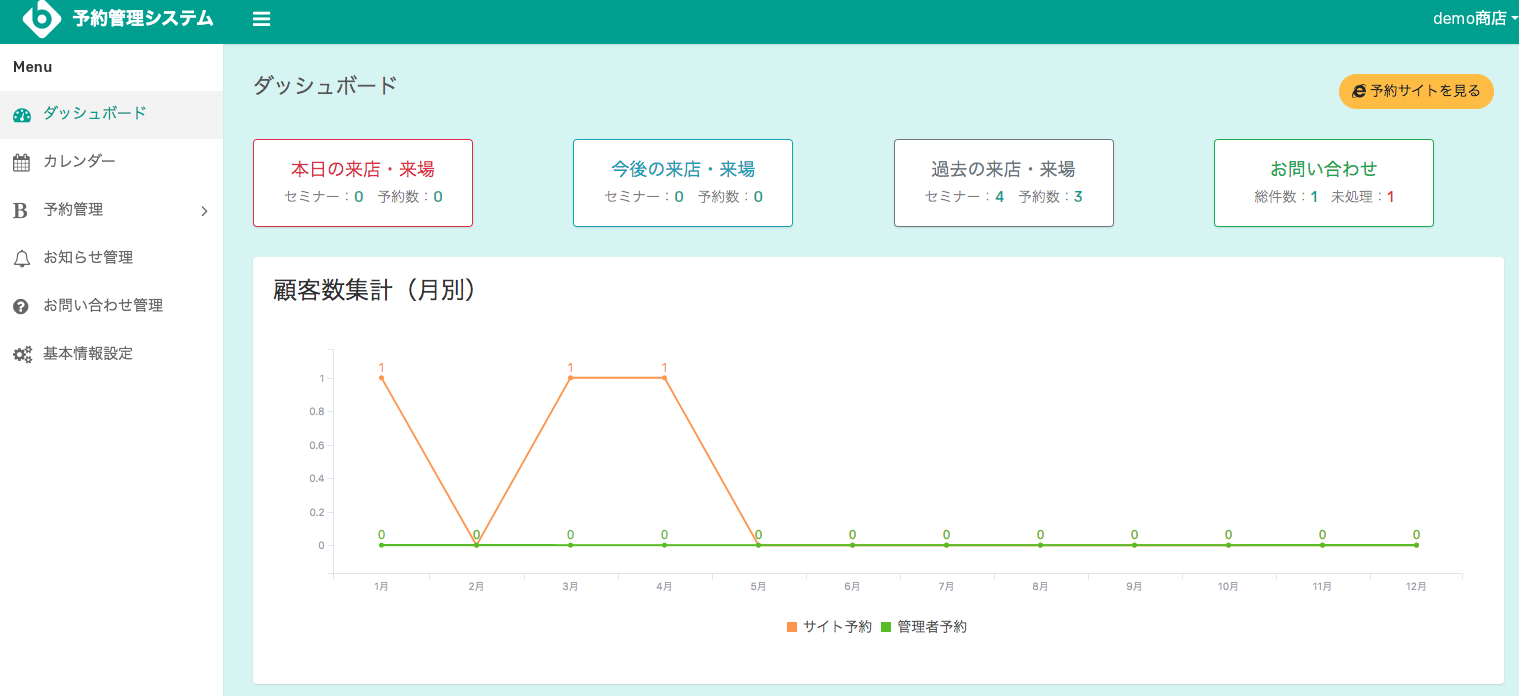
Task: Open カレンダー menu item
Action: click(111, 162)
